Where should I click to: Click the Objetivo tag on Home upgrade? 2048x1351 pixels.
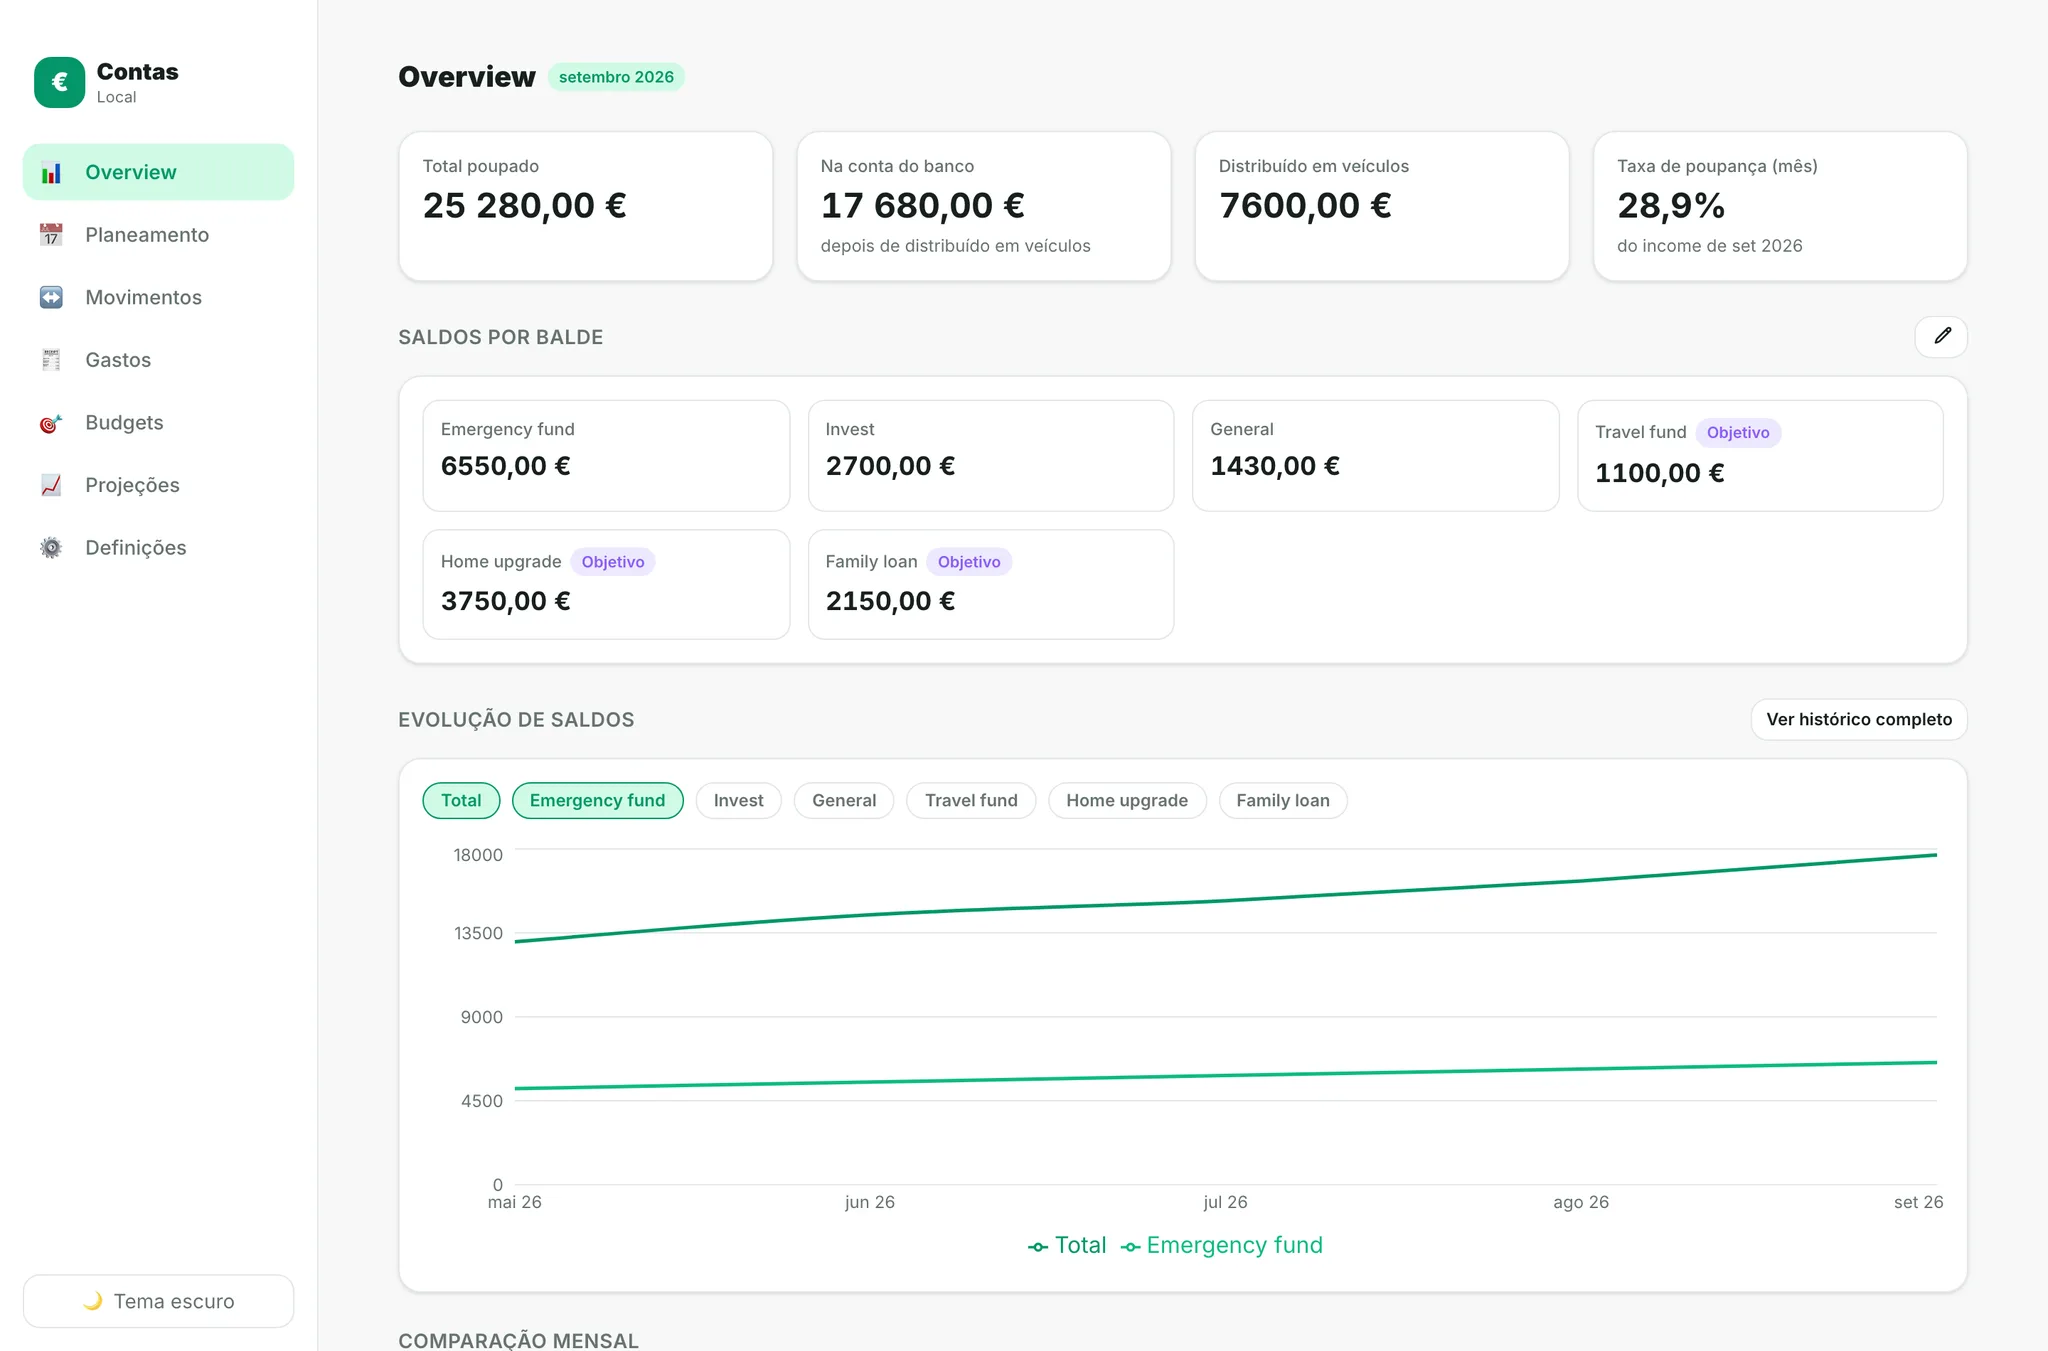[x=613, y=562]
